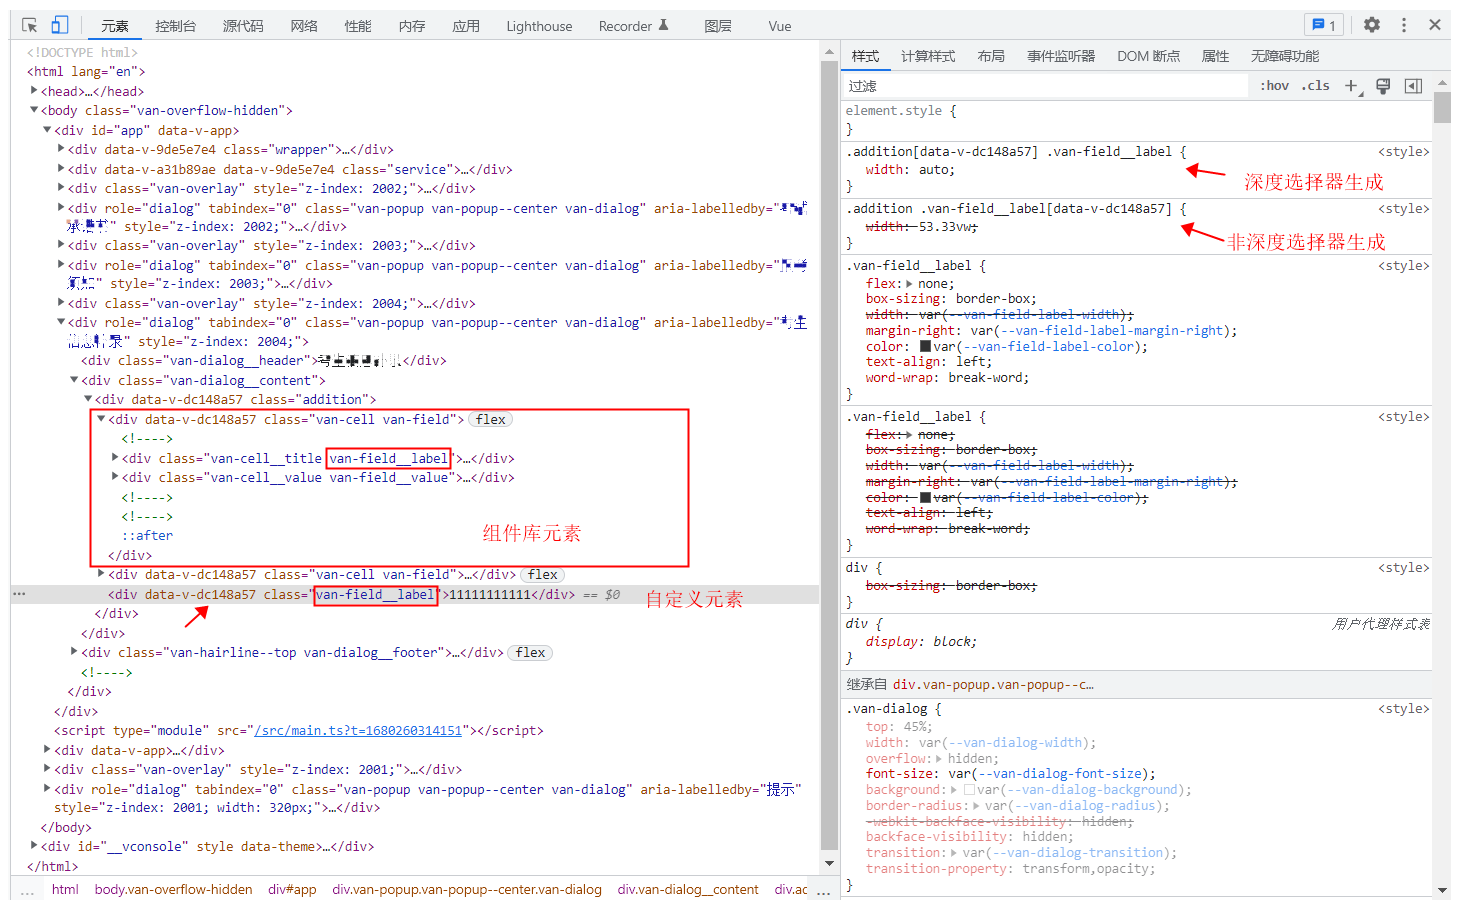This screenshot has width=1468, height=914.
Task: Click the 过滤 styles filter field
Action: [1047, 86]
